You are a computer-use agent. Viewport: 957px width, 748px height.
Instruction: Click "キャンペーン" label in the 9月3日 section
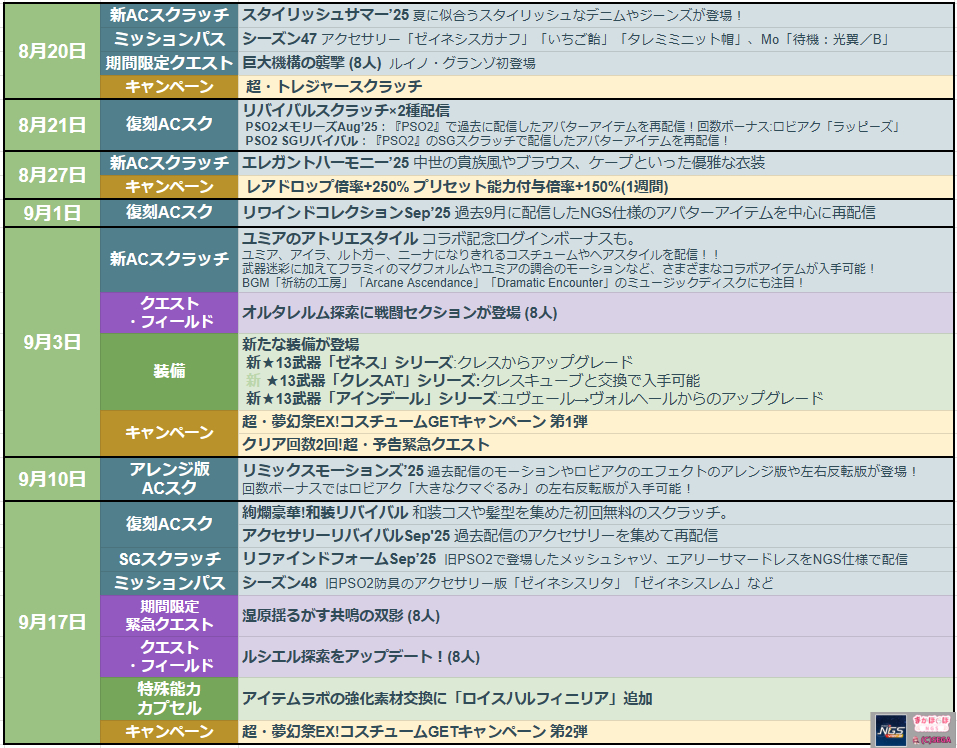[x=169, y=433]
